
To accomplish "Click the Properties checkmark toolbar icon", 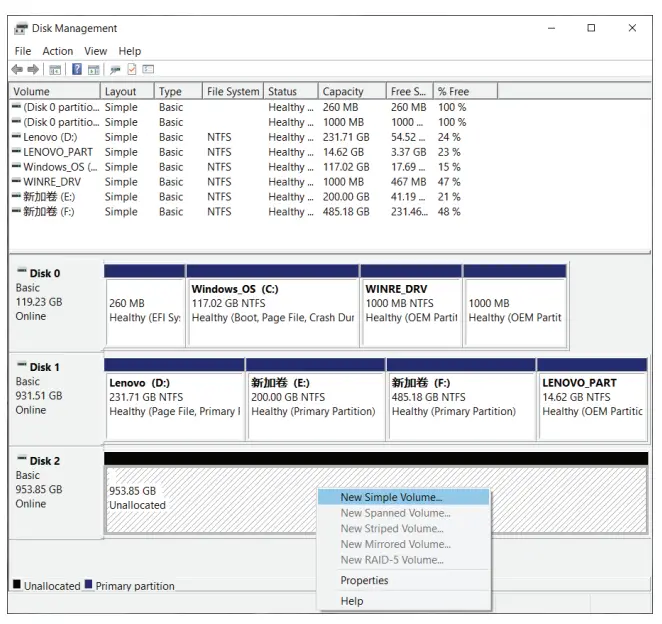I will [x=132, y=69].
